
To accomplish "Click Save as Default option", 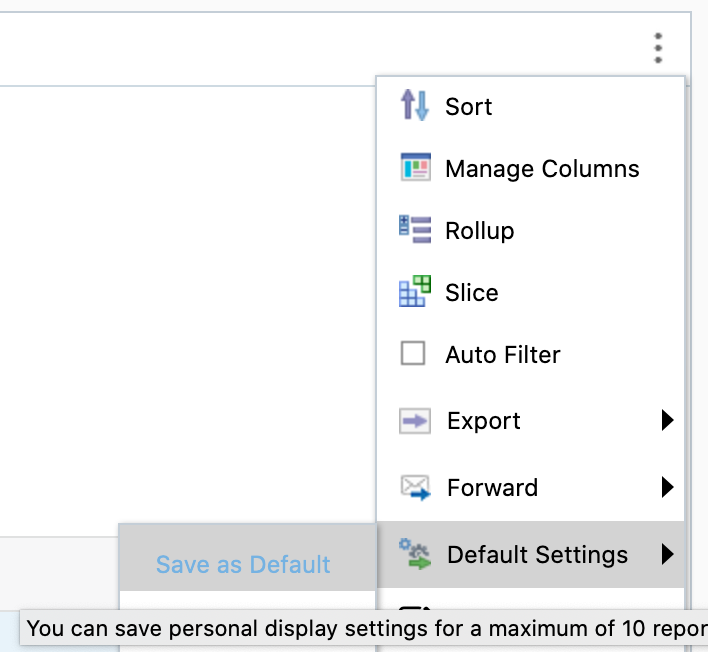I will coord(243,565).
